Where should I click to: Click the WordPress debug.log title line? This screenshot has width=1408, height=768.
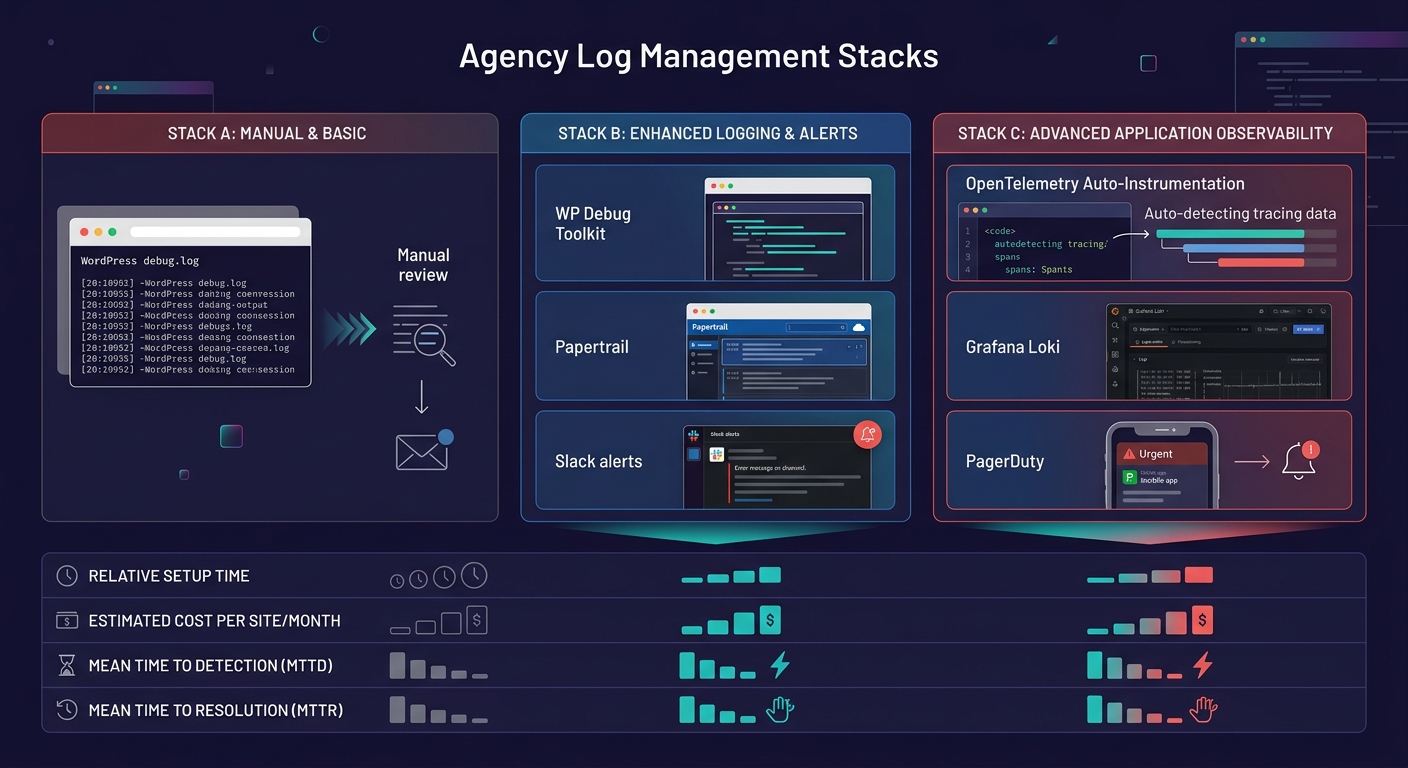[x=140, y=261]
